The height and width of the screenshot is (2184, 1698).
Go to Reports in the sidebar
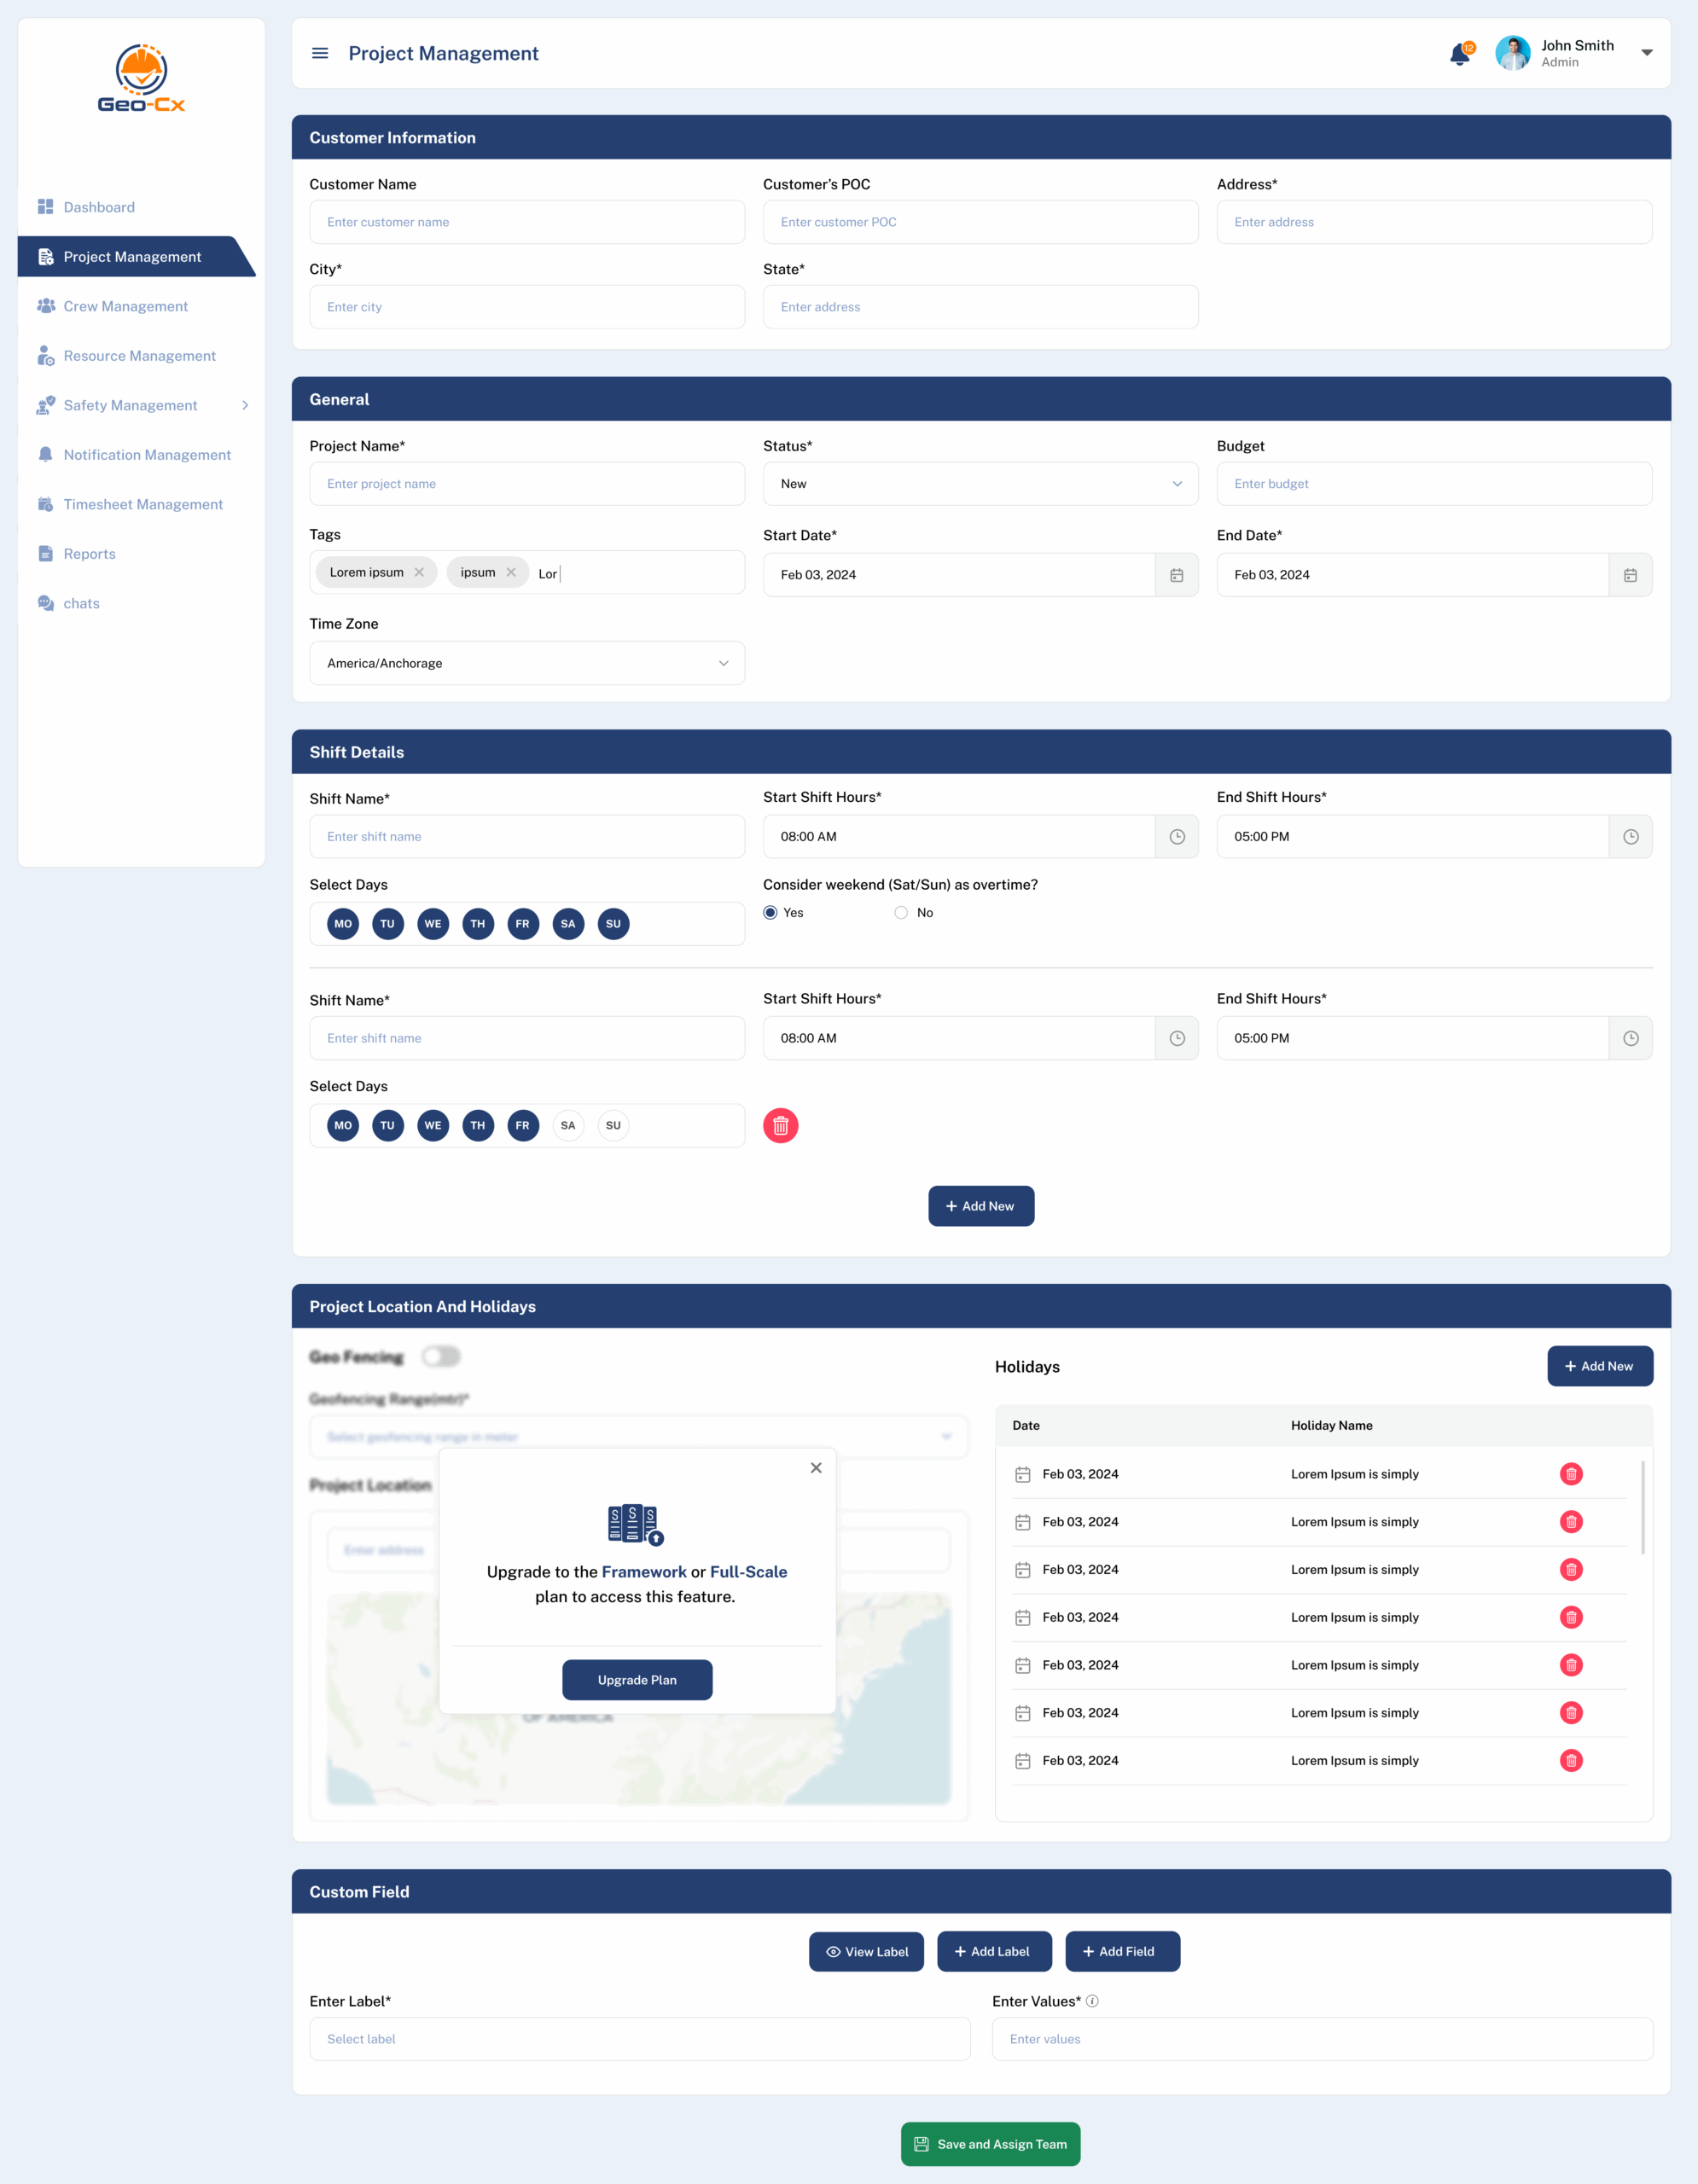pos(89,554)
